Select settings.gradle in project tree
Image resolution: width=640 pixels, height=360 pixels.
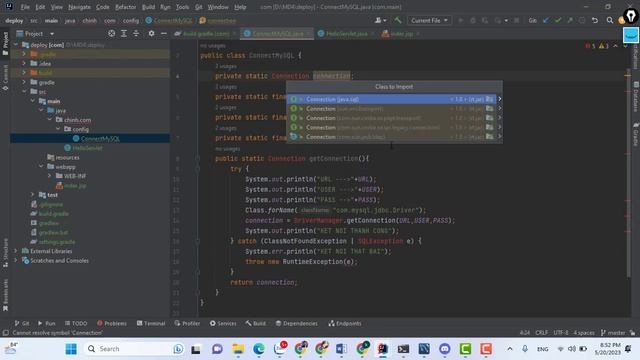(x=57, y=242)
